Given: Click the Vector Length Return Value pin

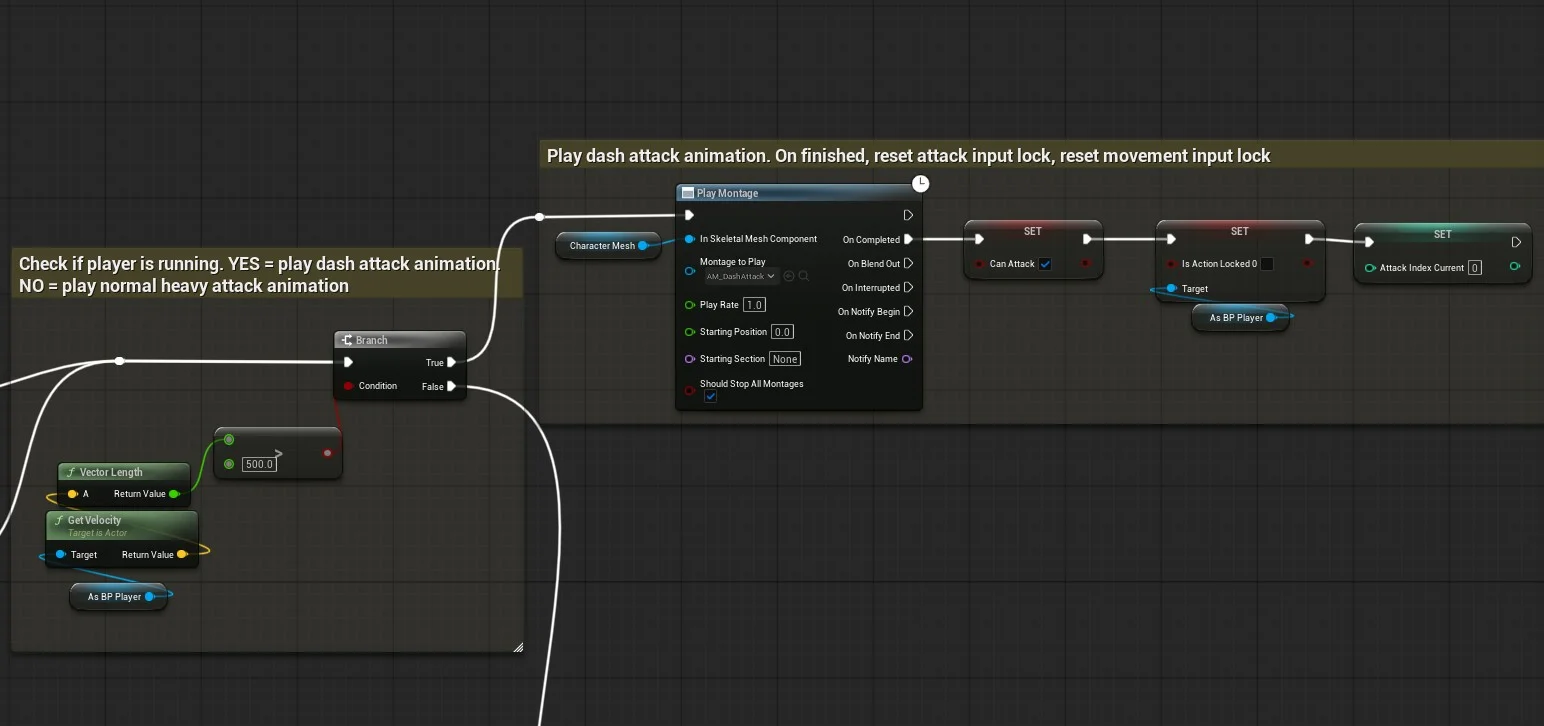Looking at the screenshot, I should [x=174, y=494].
